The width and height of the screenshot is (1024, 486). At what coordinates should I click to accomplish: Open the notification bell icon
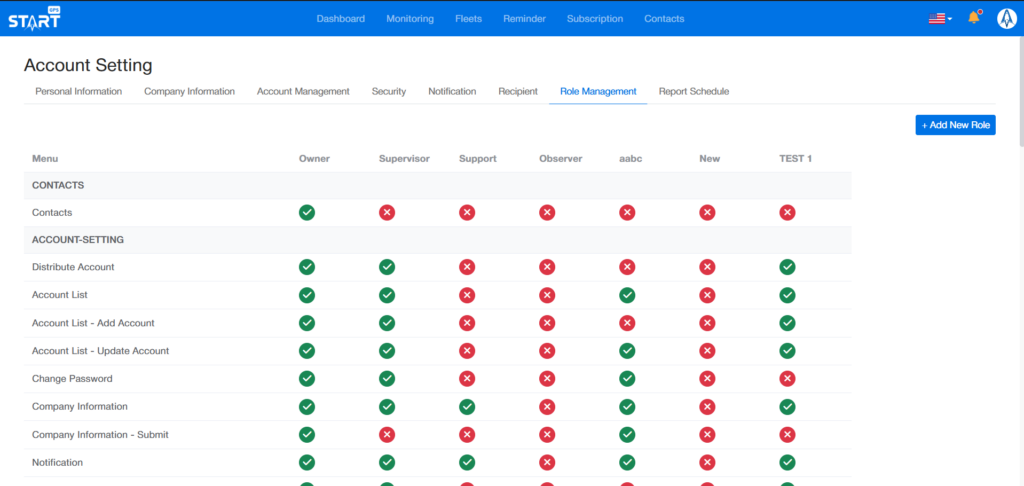(973, 18)
